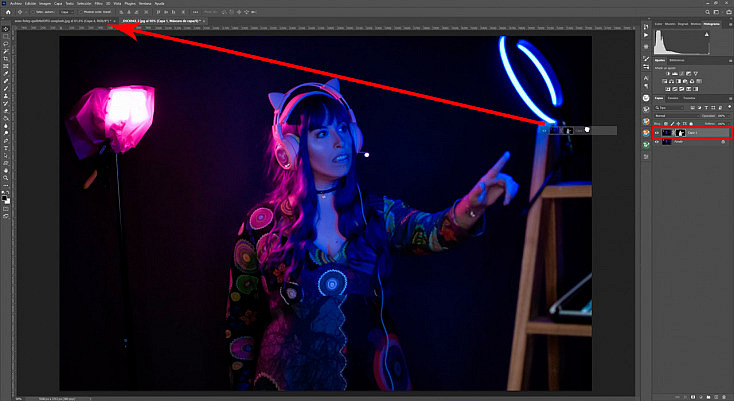Select the Hand tool
This screenshot has width=734, height=401.
6,171
